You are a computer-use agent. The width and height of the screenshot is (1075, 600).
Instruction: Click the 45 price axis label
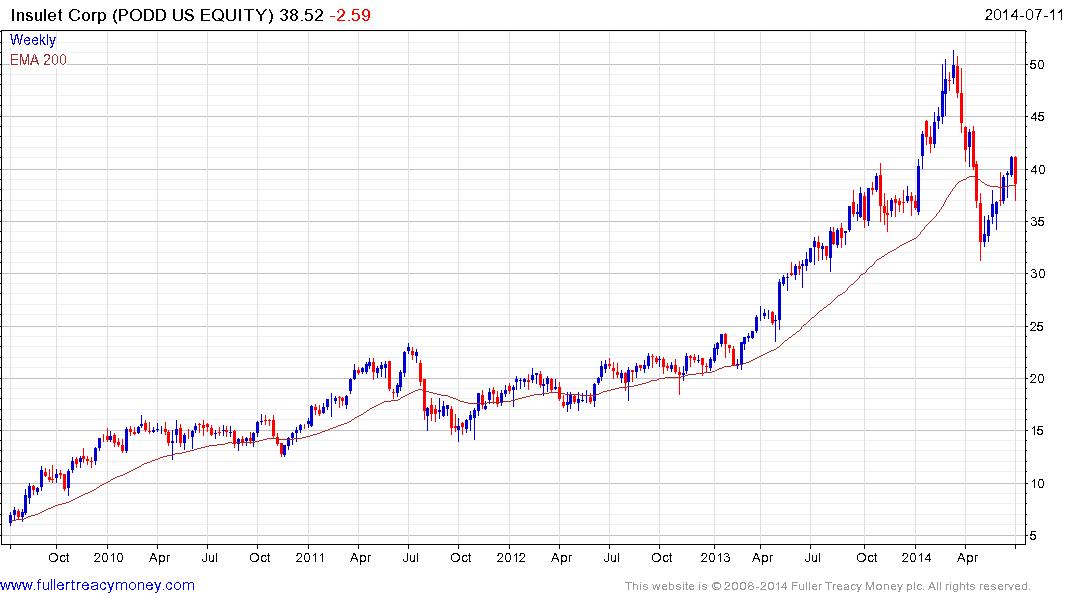[x=1037, y=117]
